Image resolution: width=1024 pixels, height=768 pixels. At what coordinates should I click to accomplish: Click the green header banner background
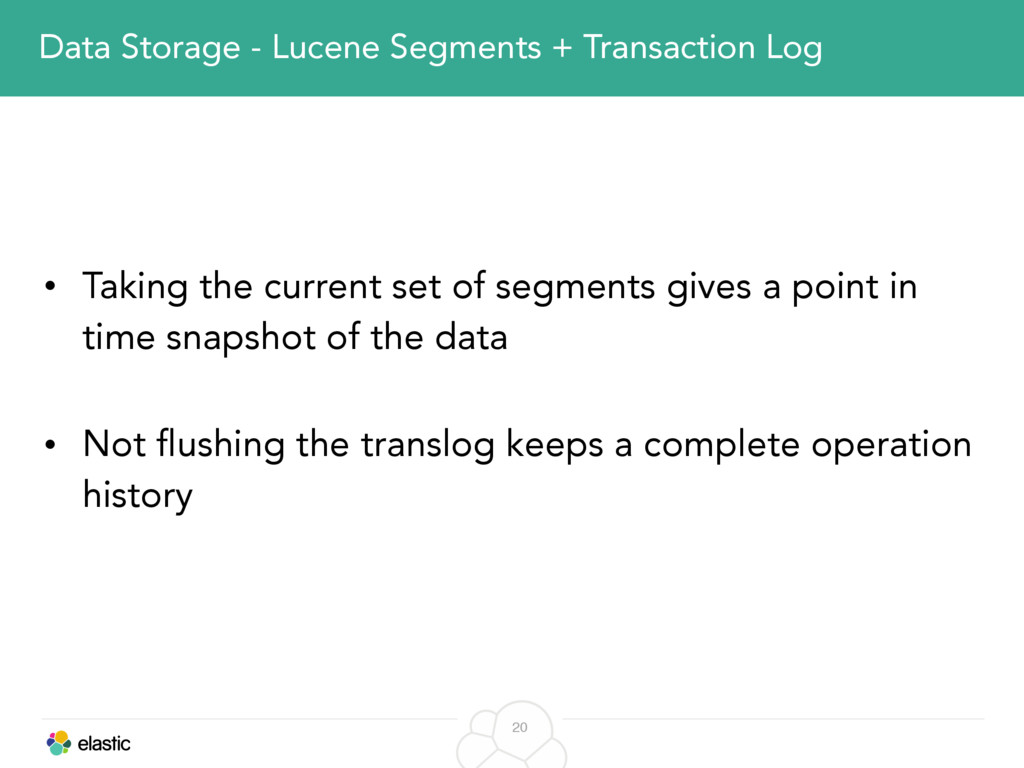(512, 48)
